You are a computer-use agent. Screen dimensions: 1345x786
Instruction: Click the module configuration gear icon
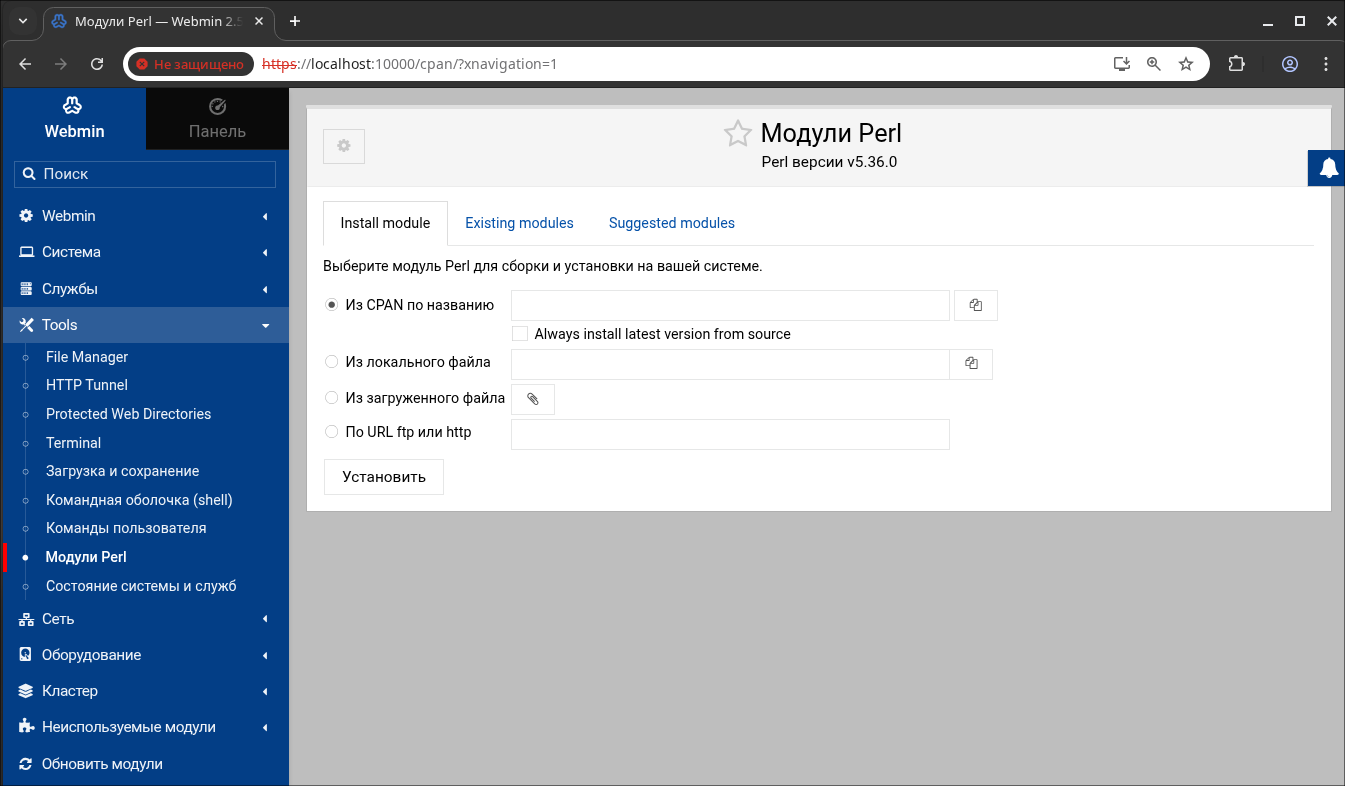pos(344,146)
